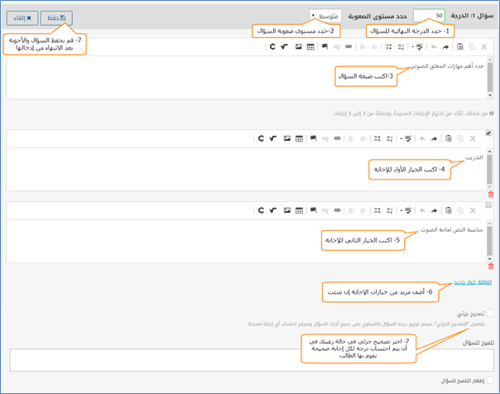Click first answer text area containing التدريب
Screen dimensions: 500x394
coord(247,169)
